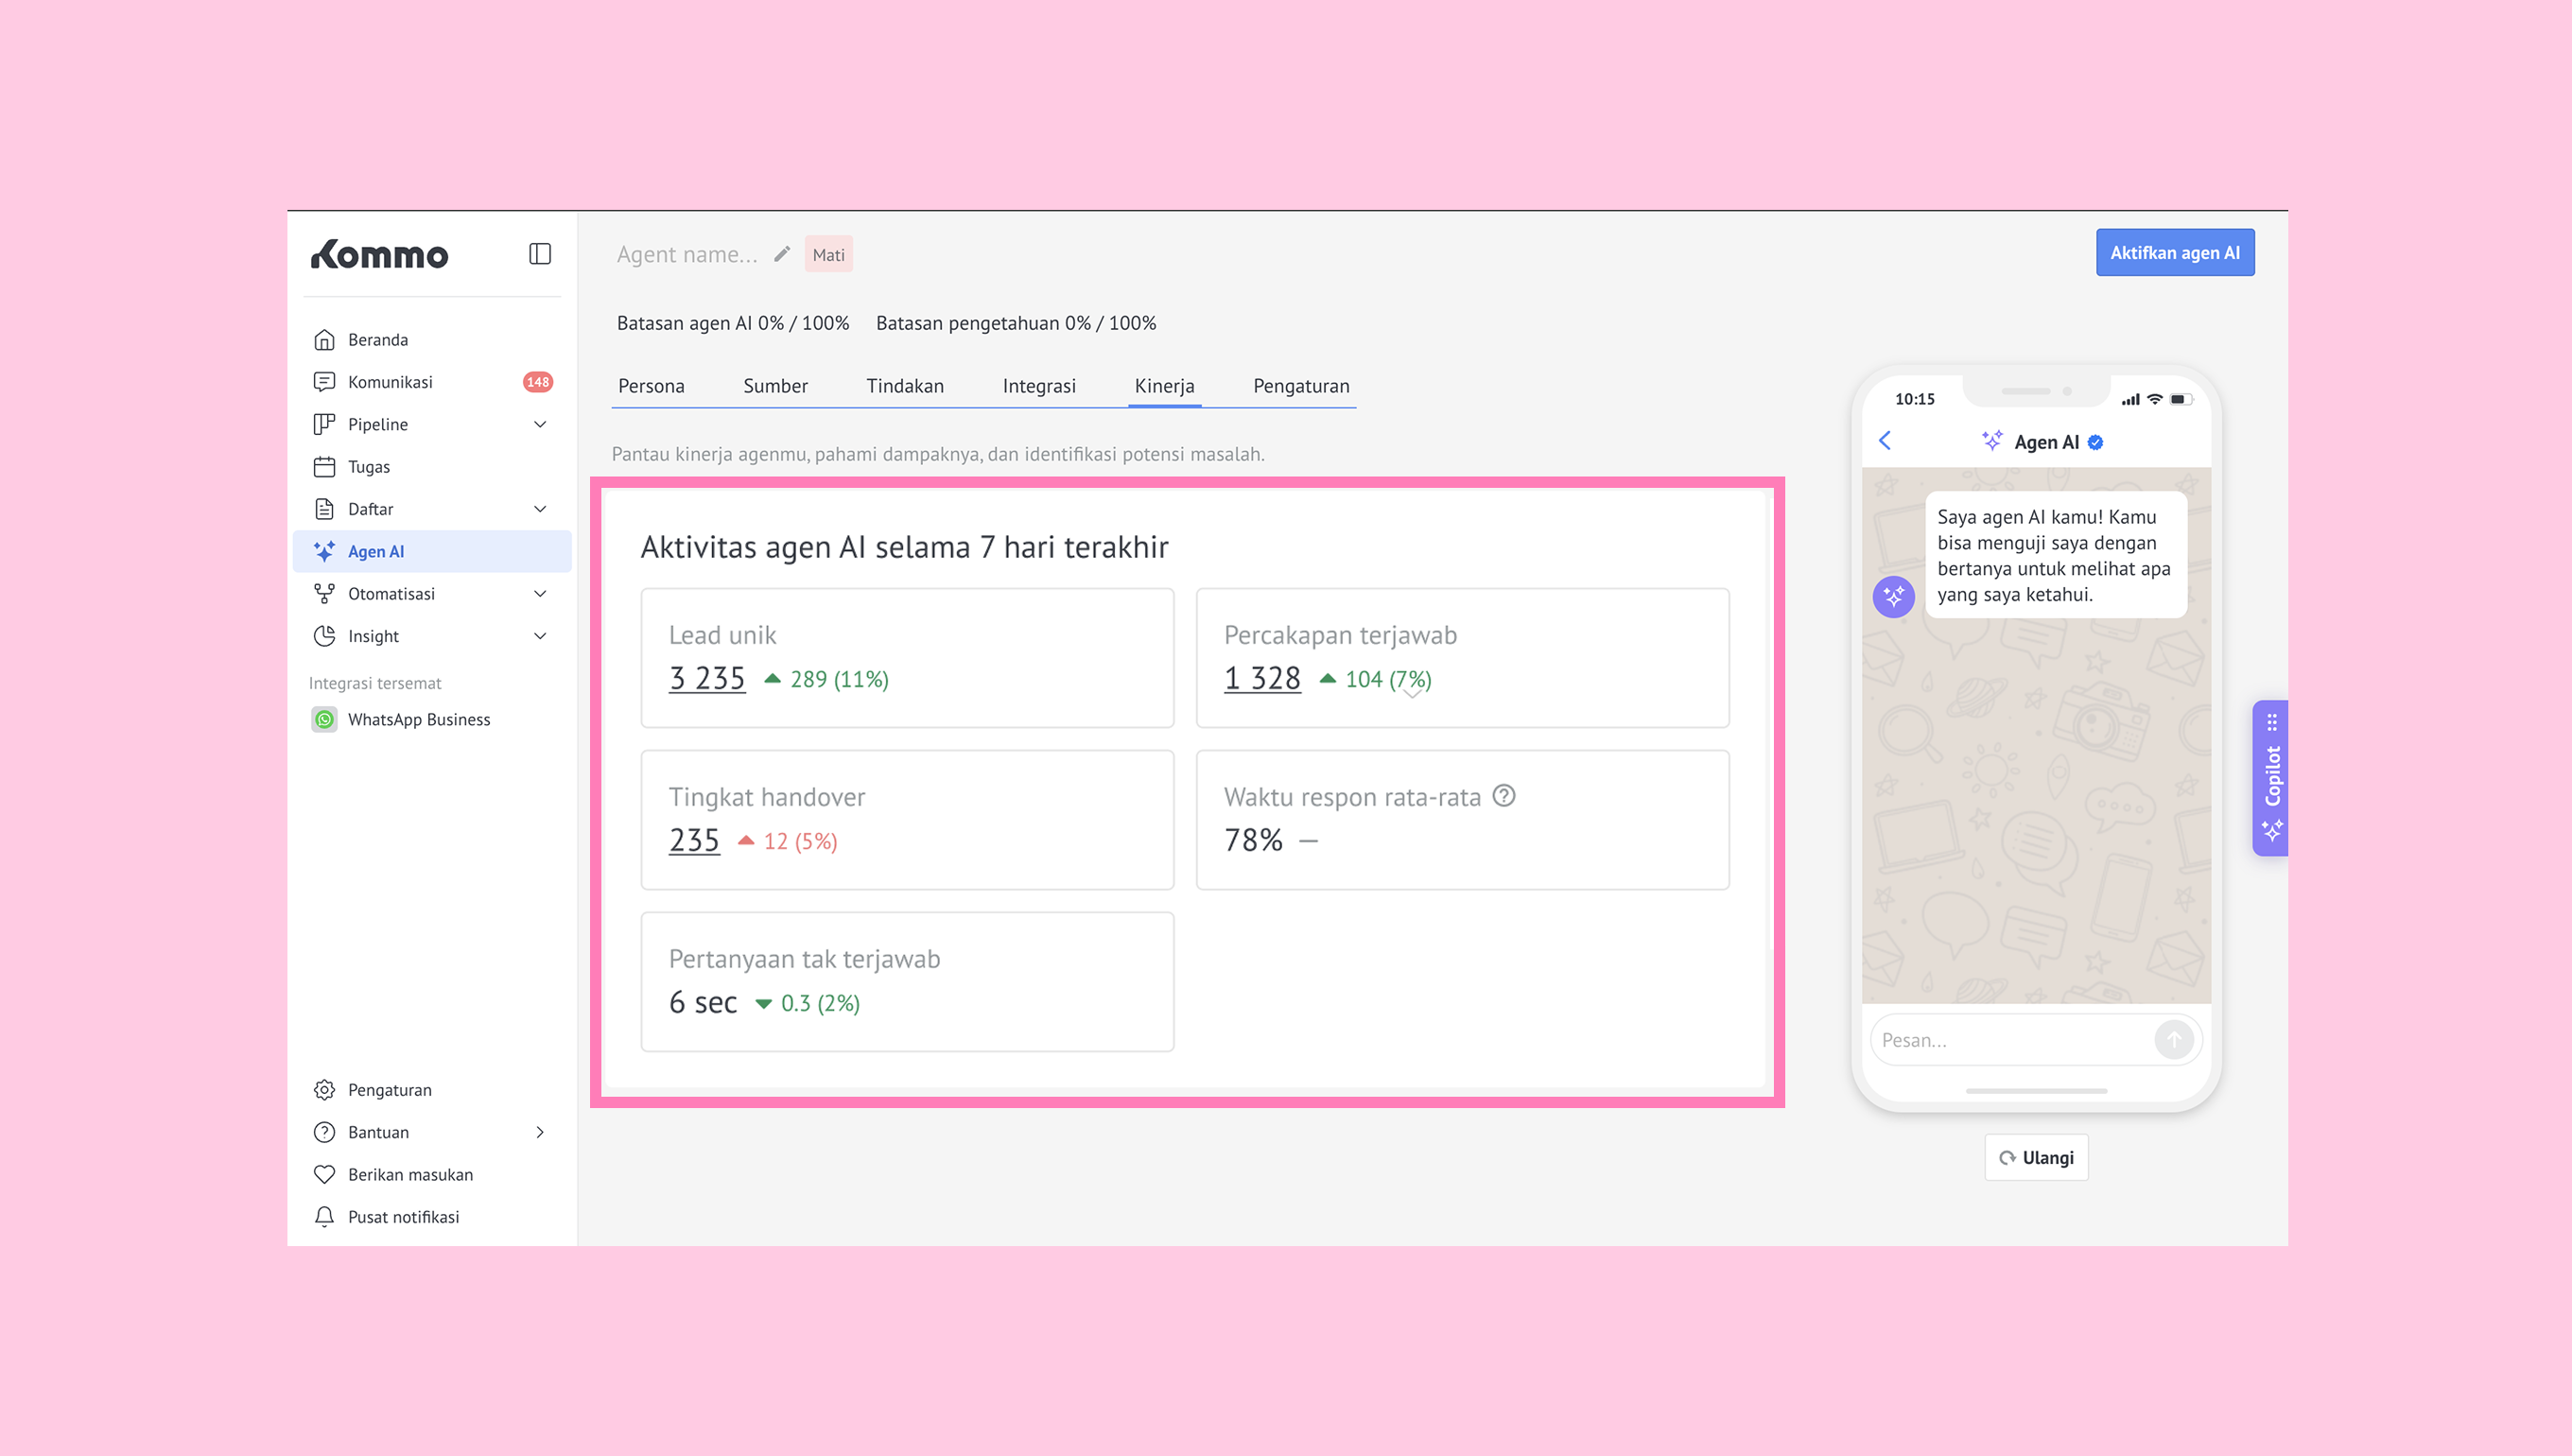Image resolution: width=2572 pixels, height=1456 pixels.
Task: Collapse the sidebar panel icon
Action: pos(540,254)
